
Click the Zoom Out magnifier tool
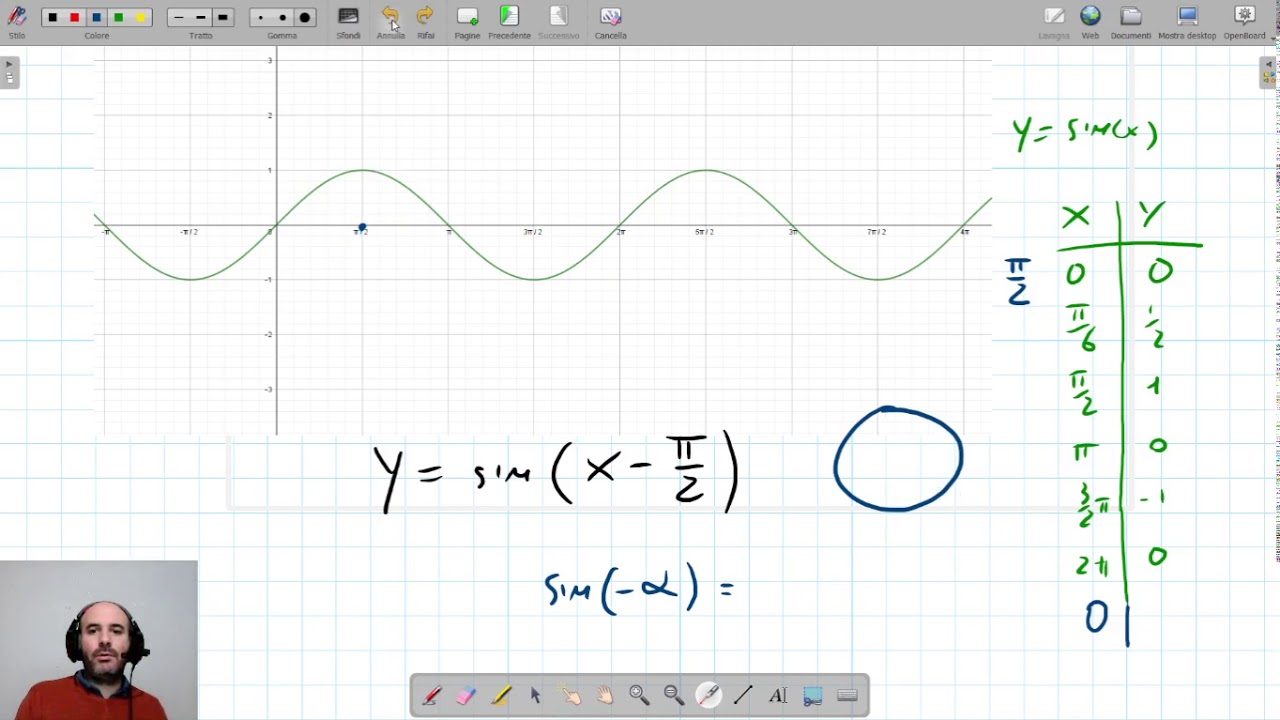674,696
